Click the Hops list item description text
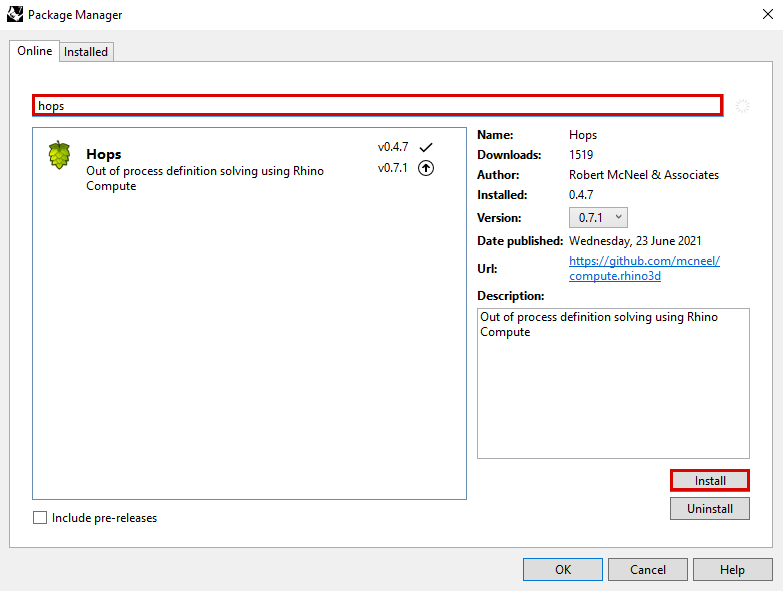Viewport: 783px width, 591px height. pos(205,178)
